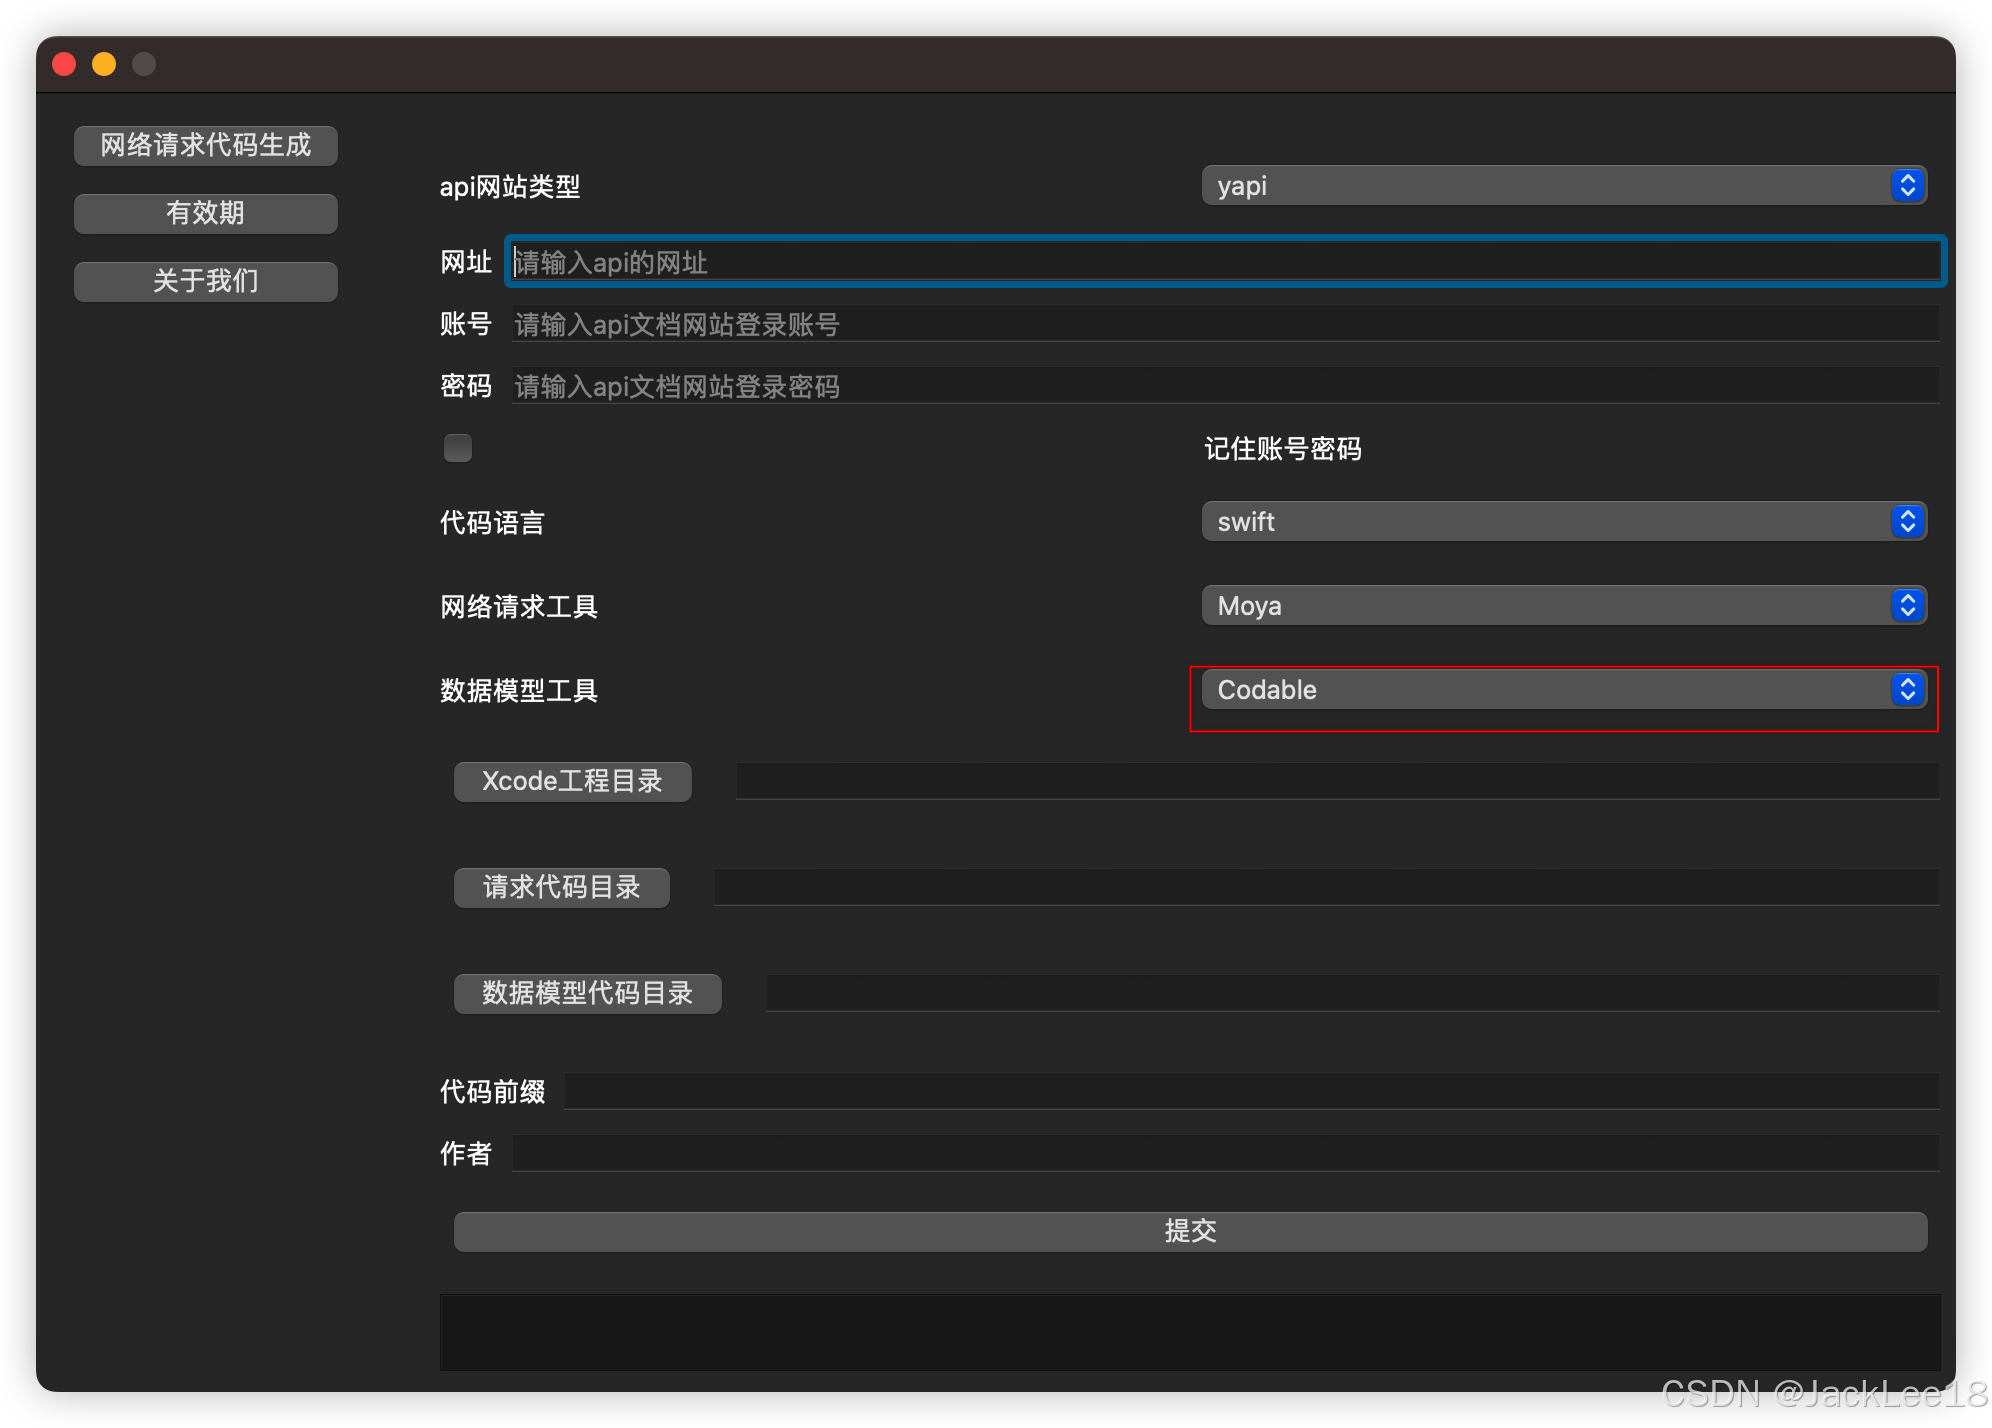Open the 关于我们 page
The height and width of the screenshot is (1428, 1992).
pyautogui.click(x=205, y=281)
